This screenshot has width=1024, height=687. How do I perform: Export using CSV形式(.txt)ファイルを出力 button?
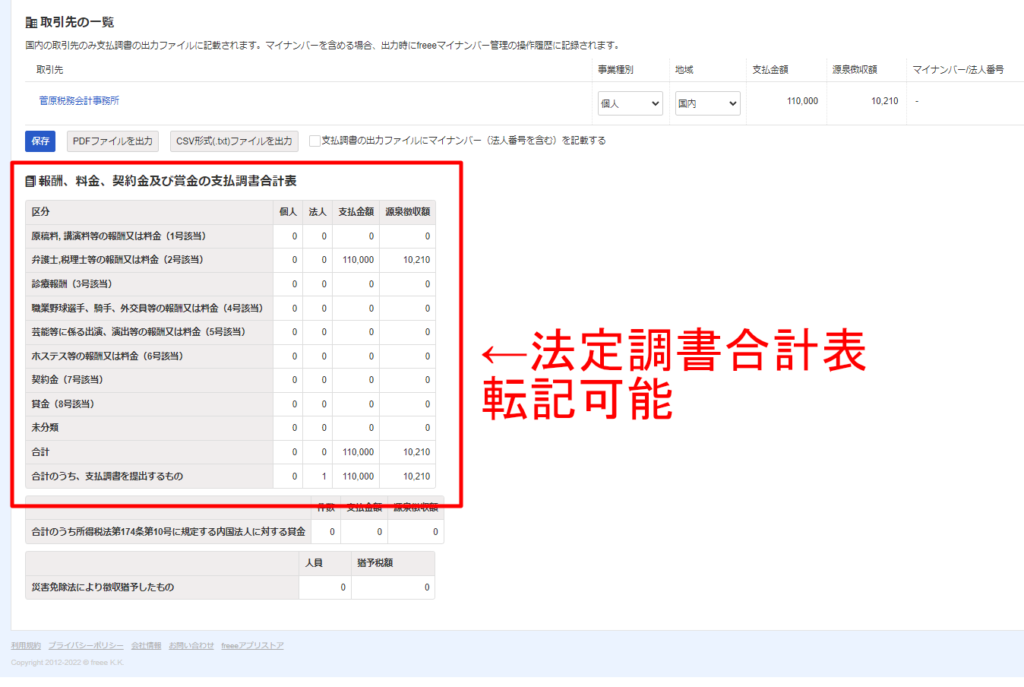(234, 141)
